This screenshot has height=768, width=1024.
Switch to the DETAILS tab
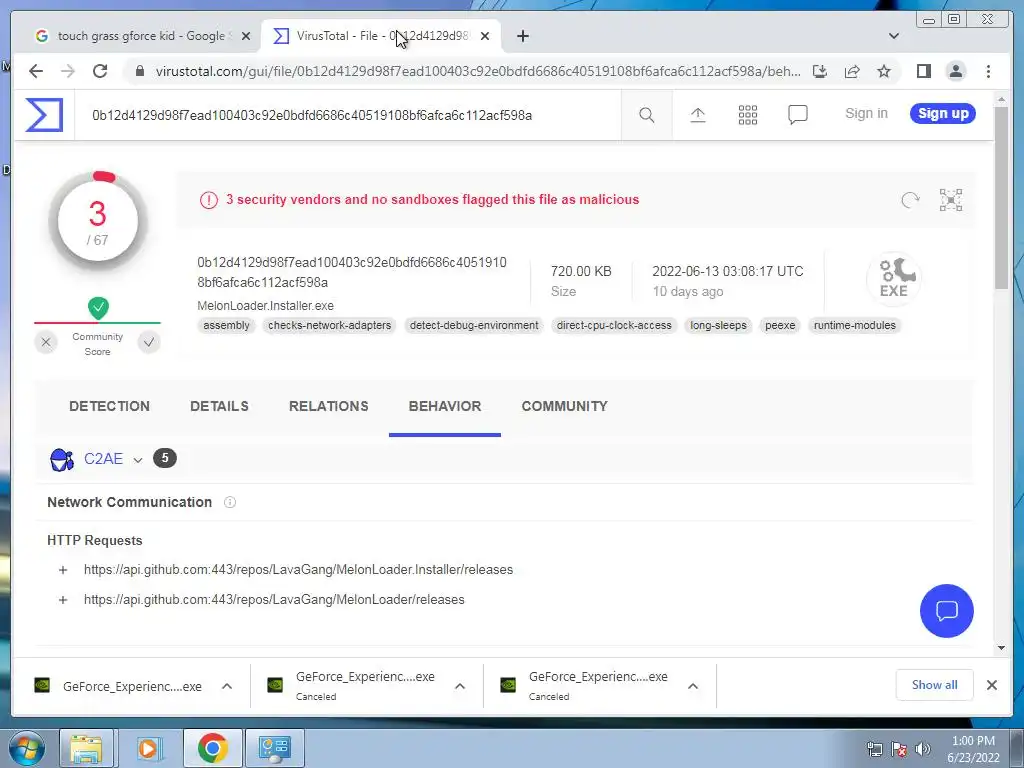(219, 406)
